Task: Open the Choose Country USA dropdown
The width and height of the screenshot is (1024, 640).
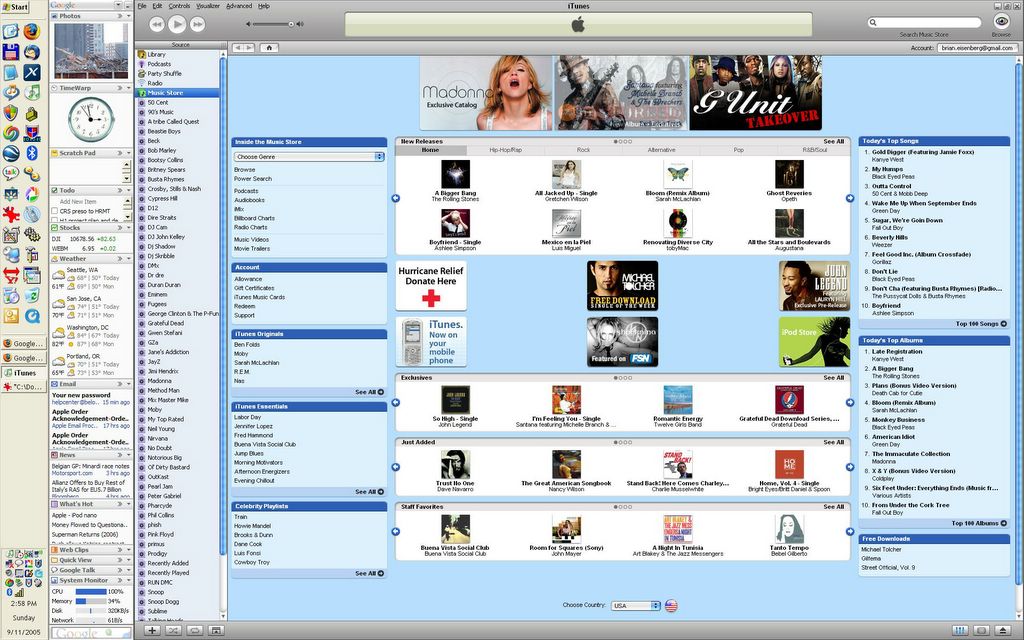Action: 636,605
